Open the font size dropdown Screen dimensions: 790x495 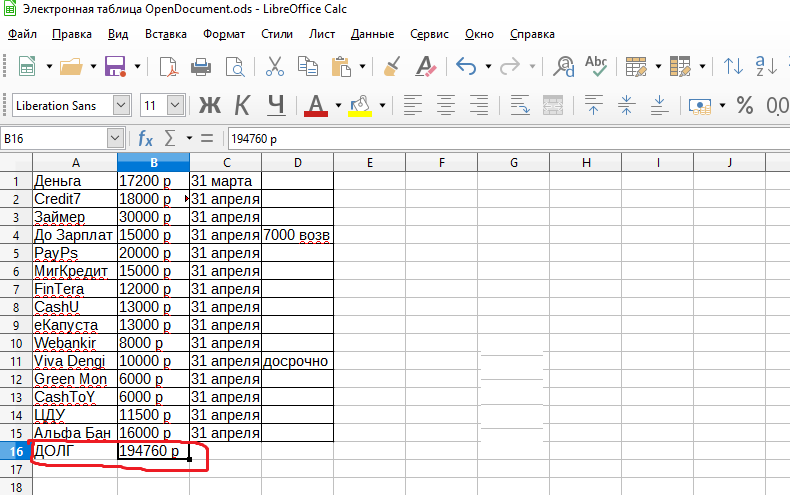(x=175, y=106)
